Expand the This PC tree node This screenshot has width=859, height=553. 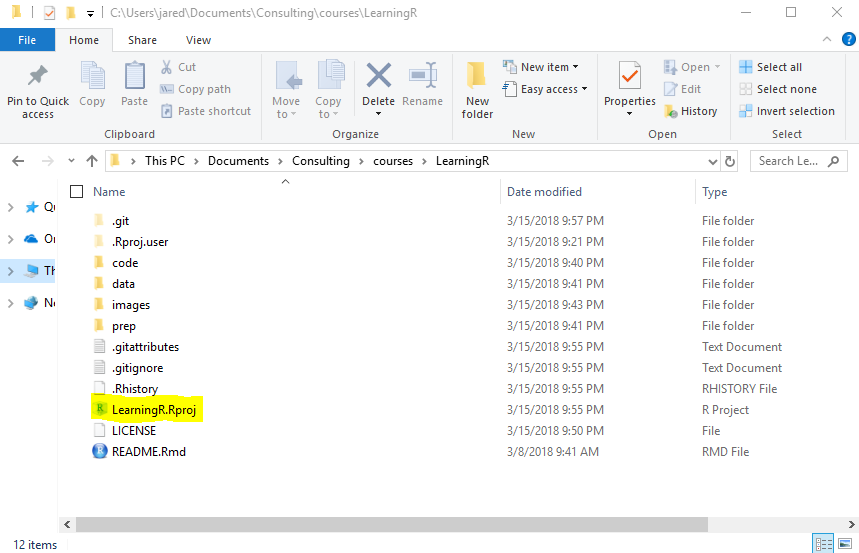[11, 271]
